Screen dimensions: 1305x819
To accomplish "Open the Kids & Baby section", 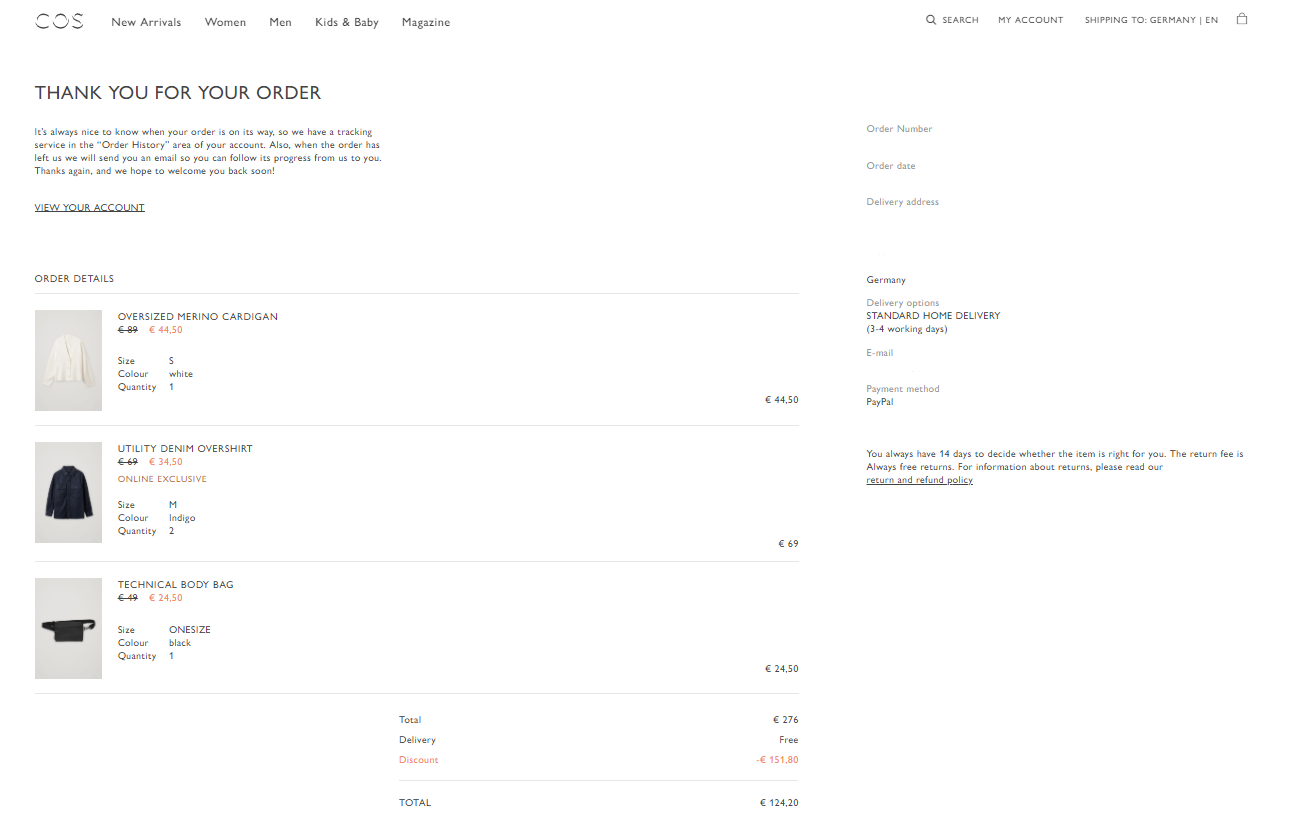I will click(347, 22).
